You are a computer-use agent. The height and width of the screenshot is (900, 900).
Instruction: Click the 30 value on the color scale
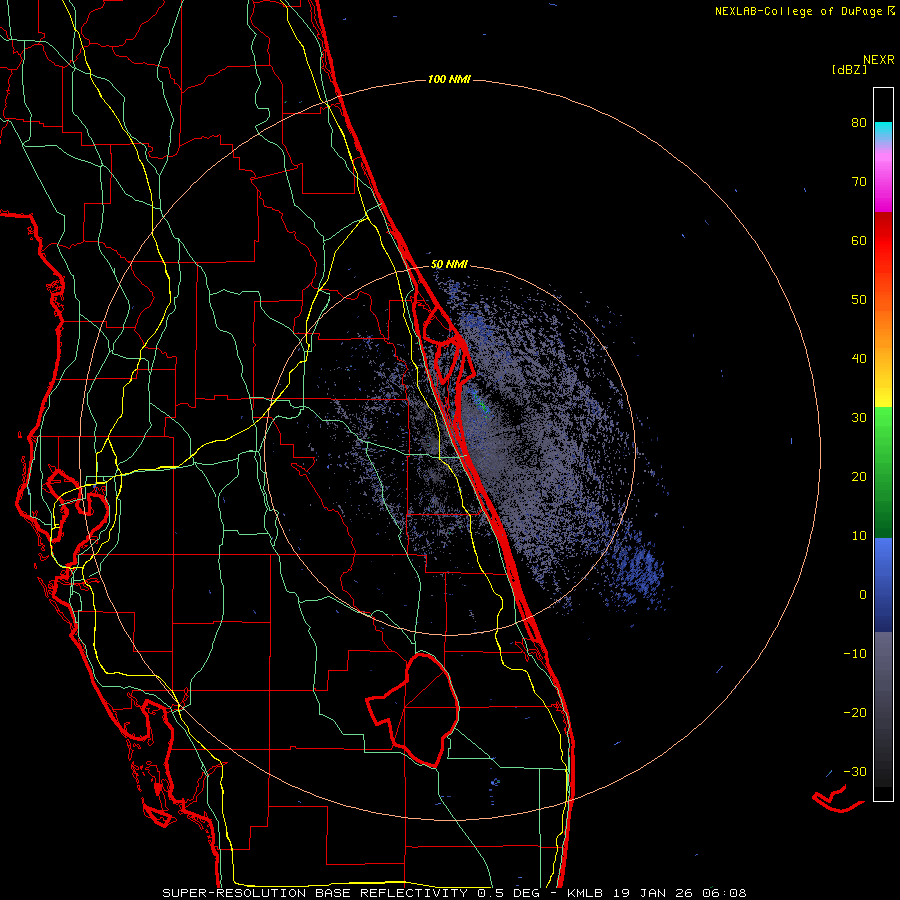[x=859, y=418]
